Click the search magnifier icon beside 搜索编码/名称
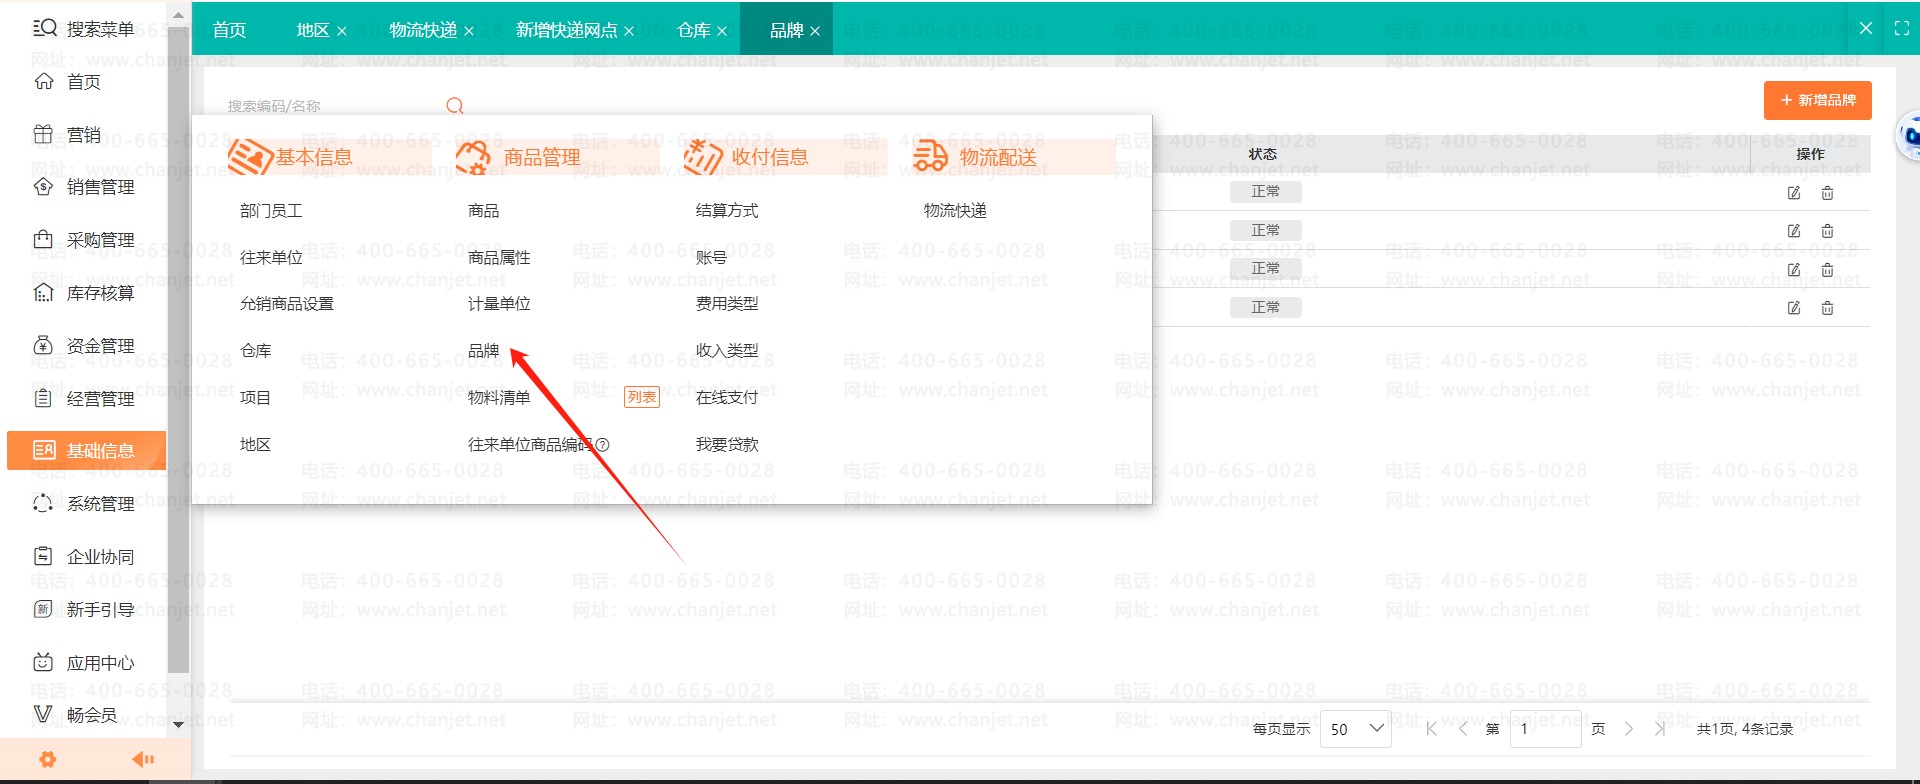 [455, 106]
